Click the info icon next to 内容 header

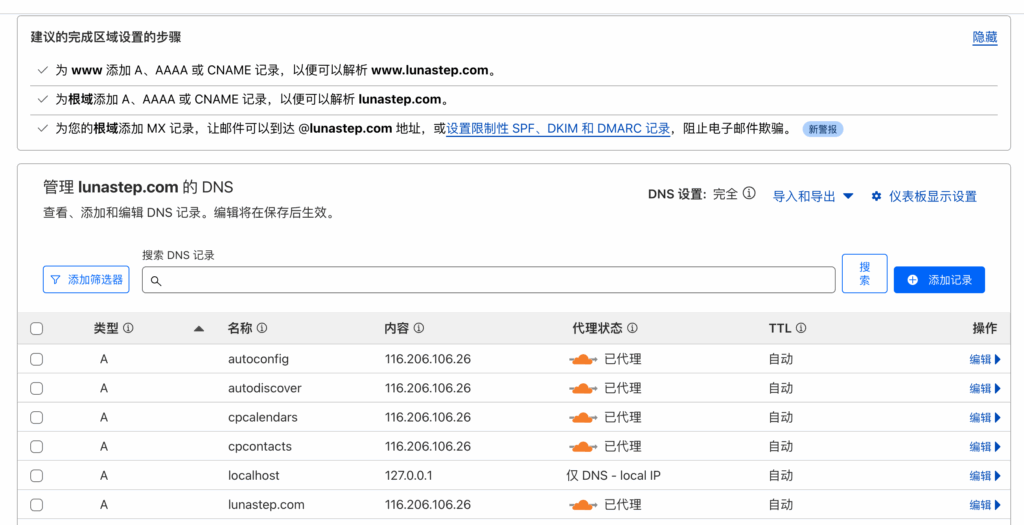click(x=419, y=328)
